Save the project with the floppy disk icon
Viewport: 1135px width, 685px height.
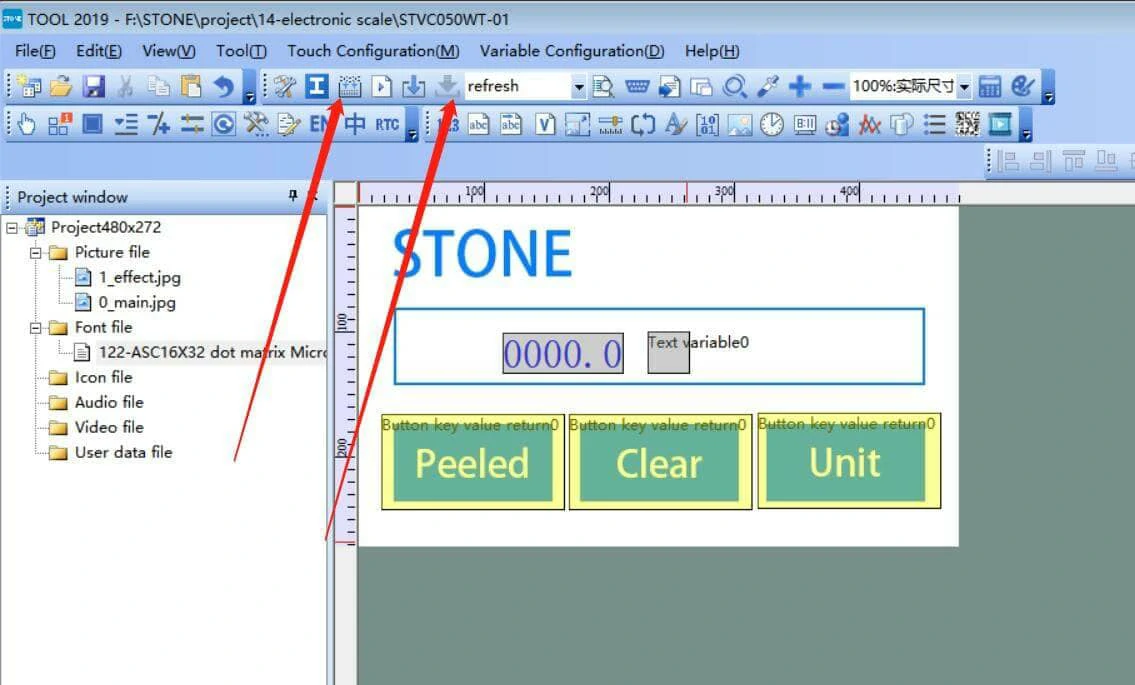93,86
